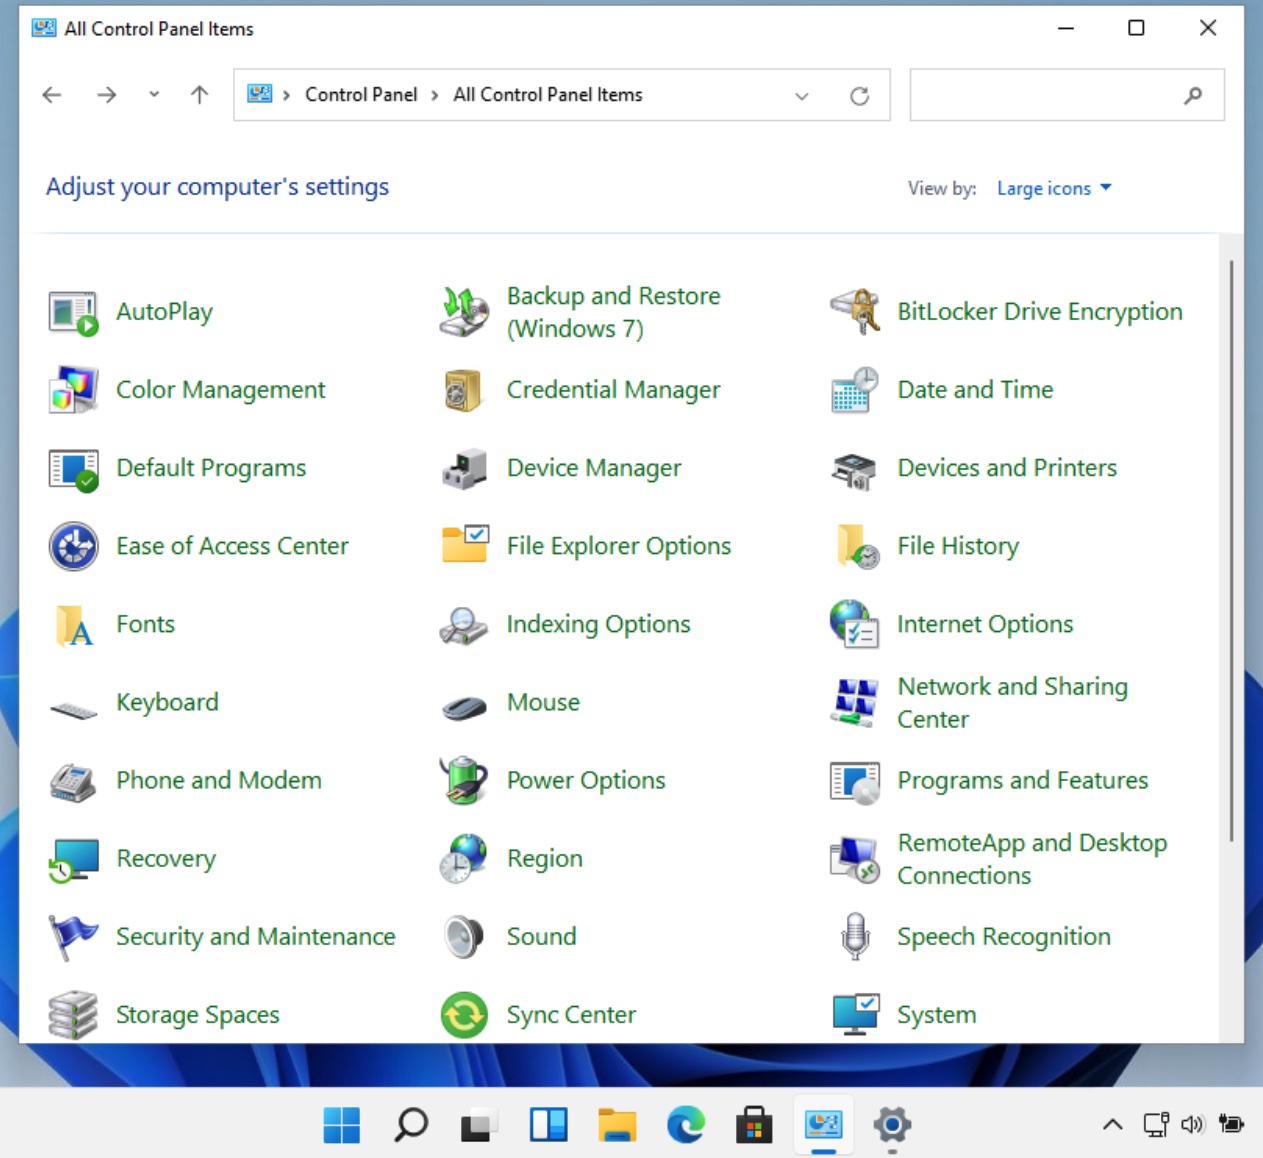
Task: Open the recent locations dropdown arrow
Action: pyautogui.click(x=153, y=95)
